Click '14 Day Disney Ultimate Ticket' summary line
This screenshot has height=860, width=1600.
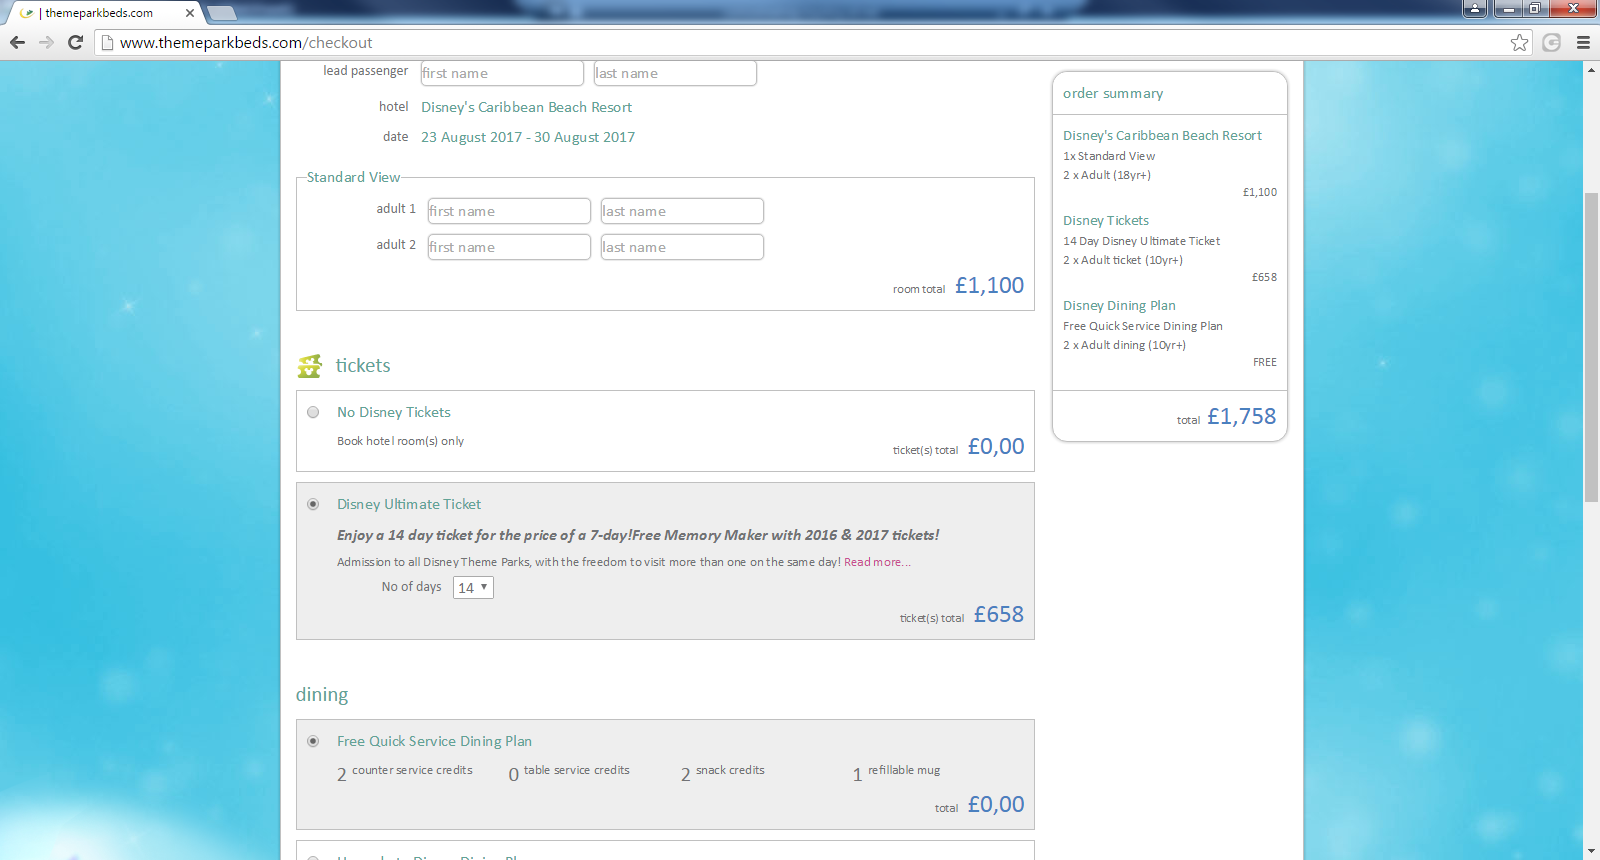[x=1141, y=241]
